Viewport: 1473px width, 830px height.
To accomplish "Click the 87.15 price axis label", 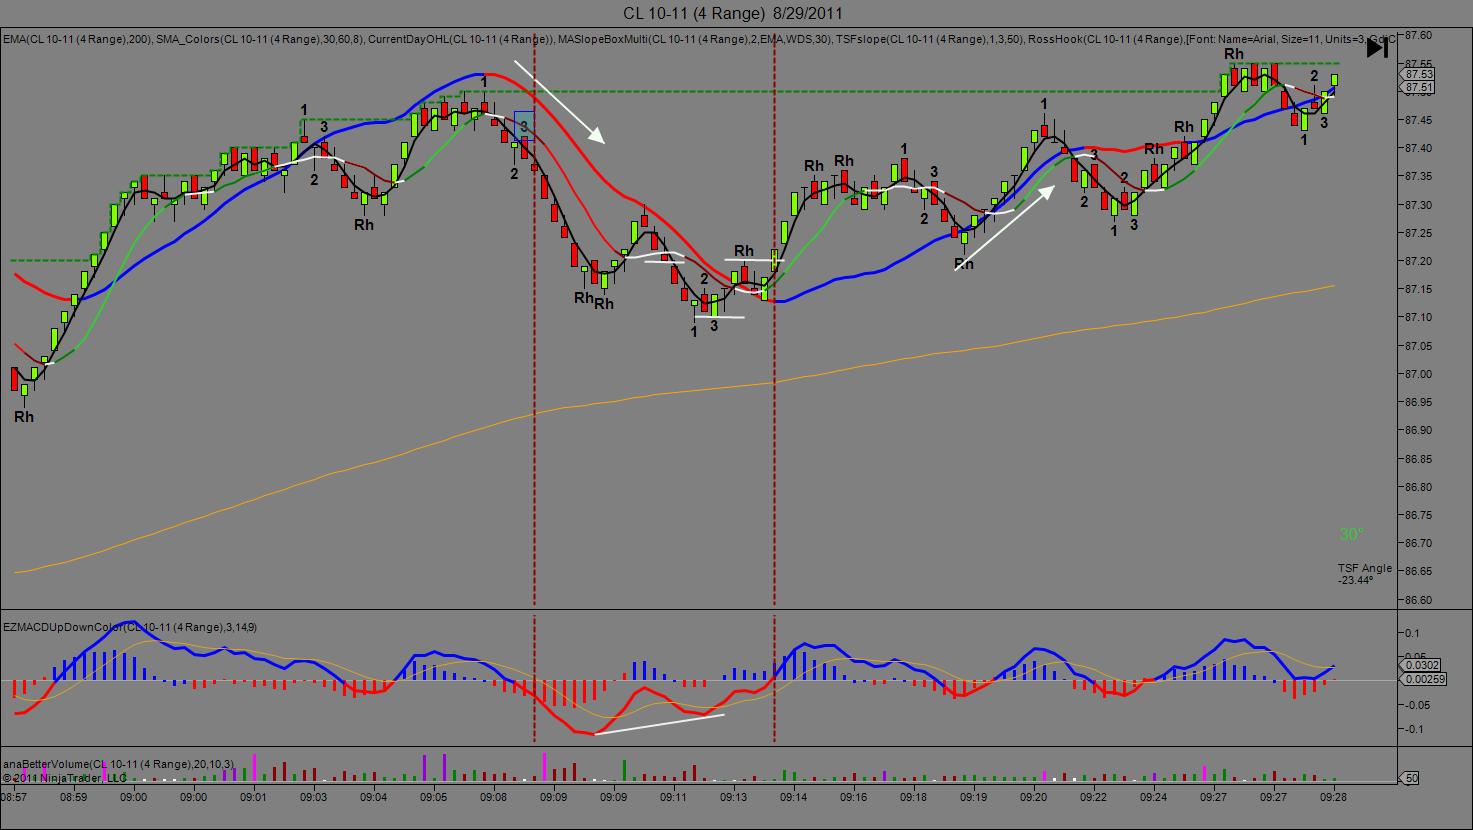I will [x=1419, y=289].
